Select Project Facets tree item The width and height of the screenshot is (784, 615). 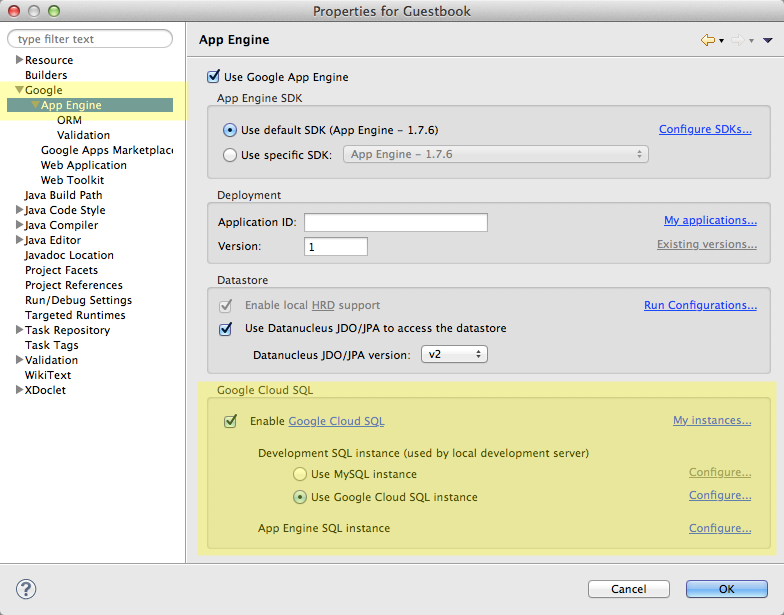click(62, 270)
